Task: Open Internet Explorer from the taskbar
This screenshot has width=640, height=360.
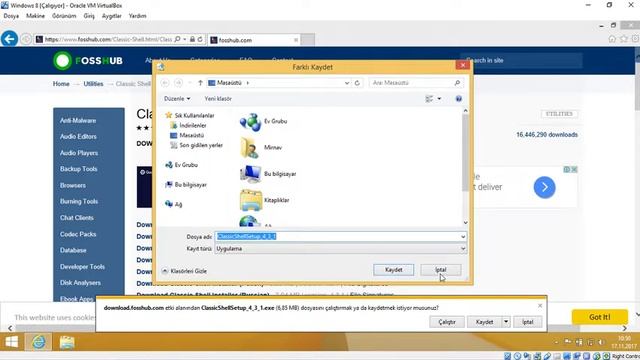Action: coord(39,342)
